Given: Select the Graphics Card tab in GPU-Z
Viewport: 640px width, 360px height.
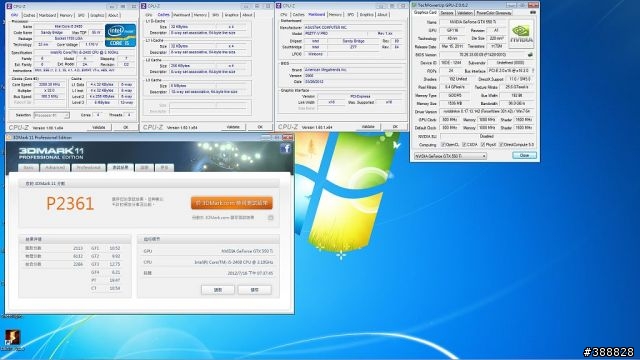Looking at the screenshot, I should click(425, 12).
